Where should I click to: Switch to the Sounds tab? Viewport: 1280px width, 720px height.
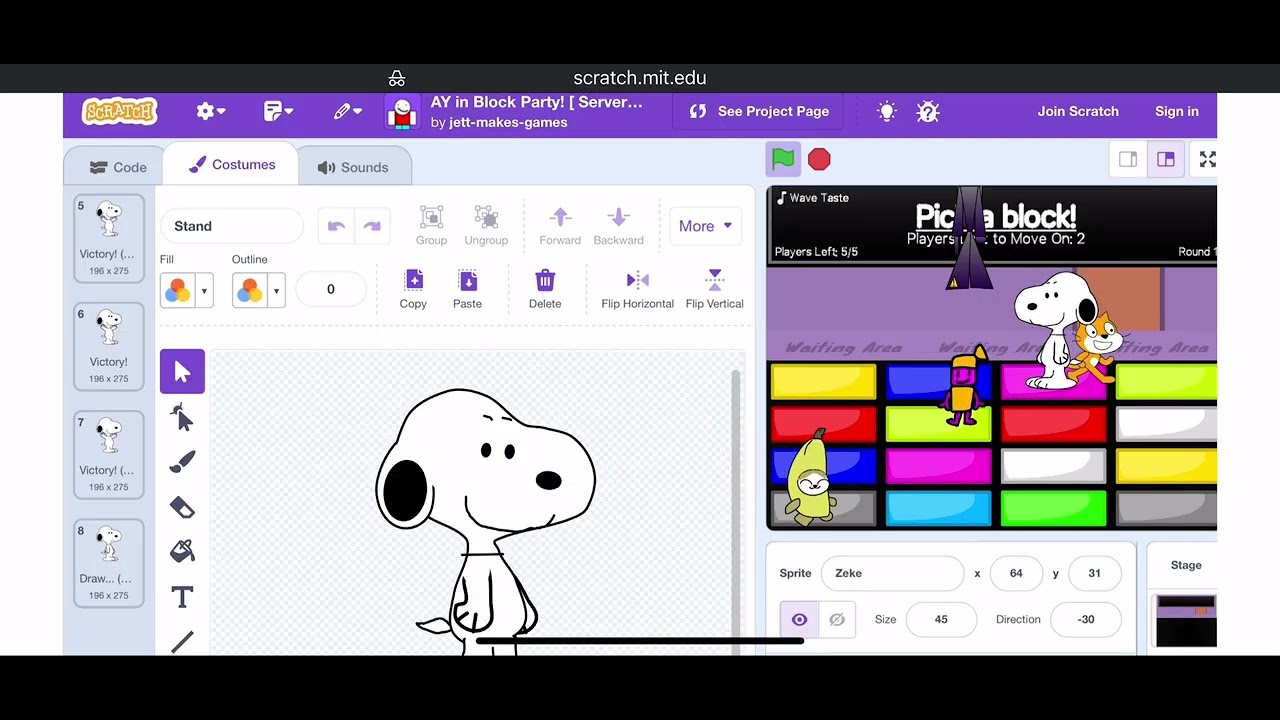[353, 167]
